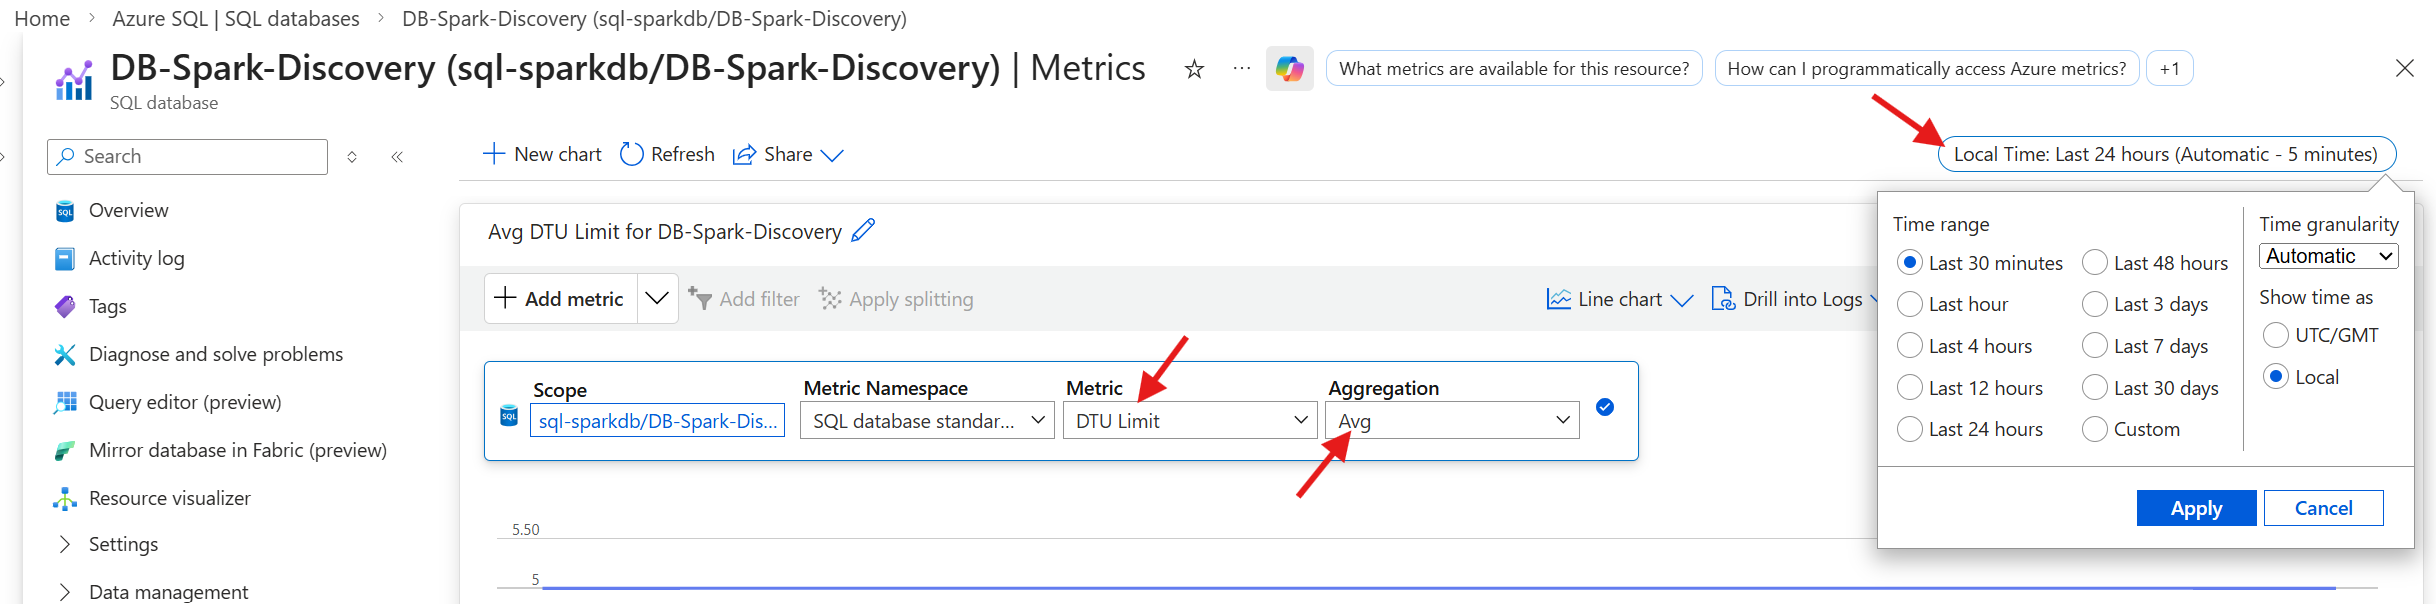
Task: Expand the Settings section in the sidebar
Action: 65,544
